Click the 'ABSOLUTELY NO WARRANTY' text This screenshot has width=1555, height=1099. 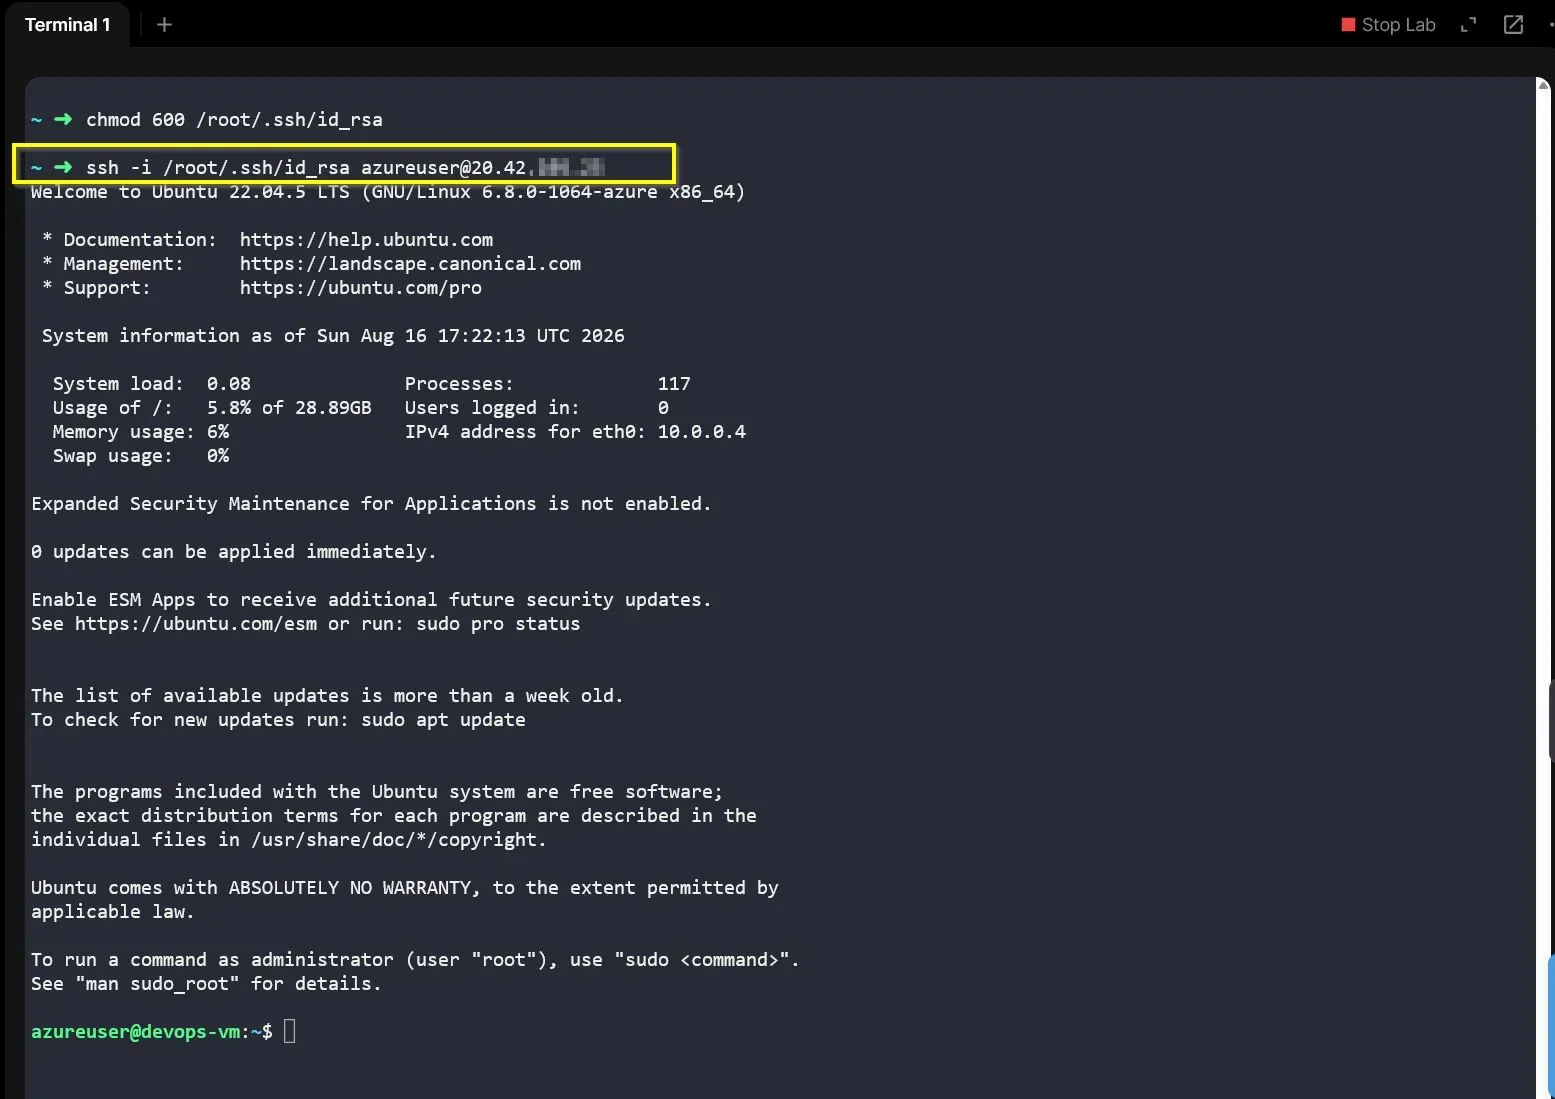[350, 888]
